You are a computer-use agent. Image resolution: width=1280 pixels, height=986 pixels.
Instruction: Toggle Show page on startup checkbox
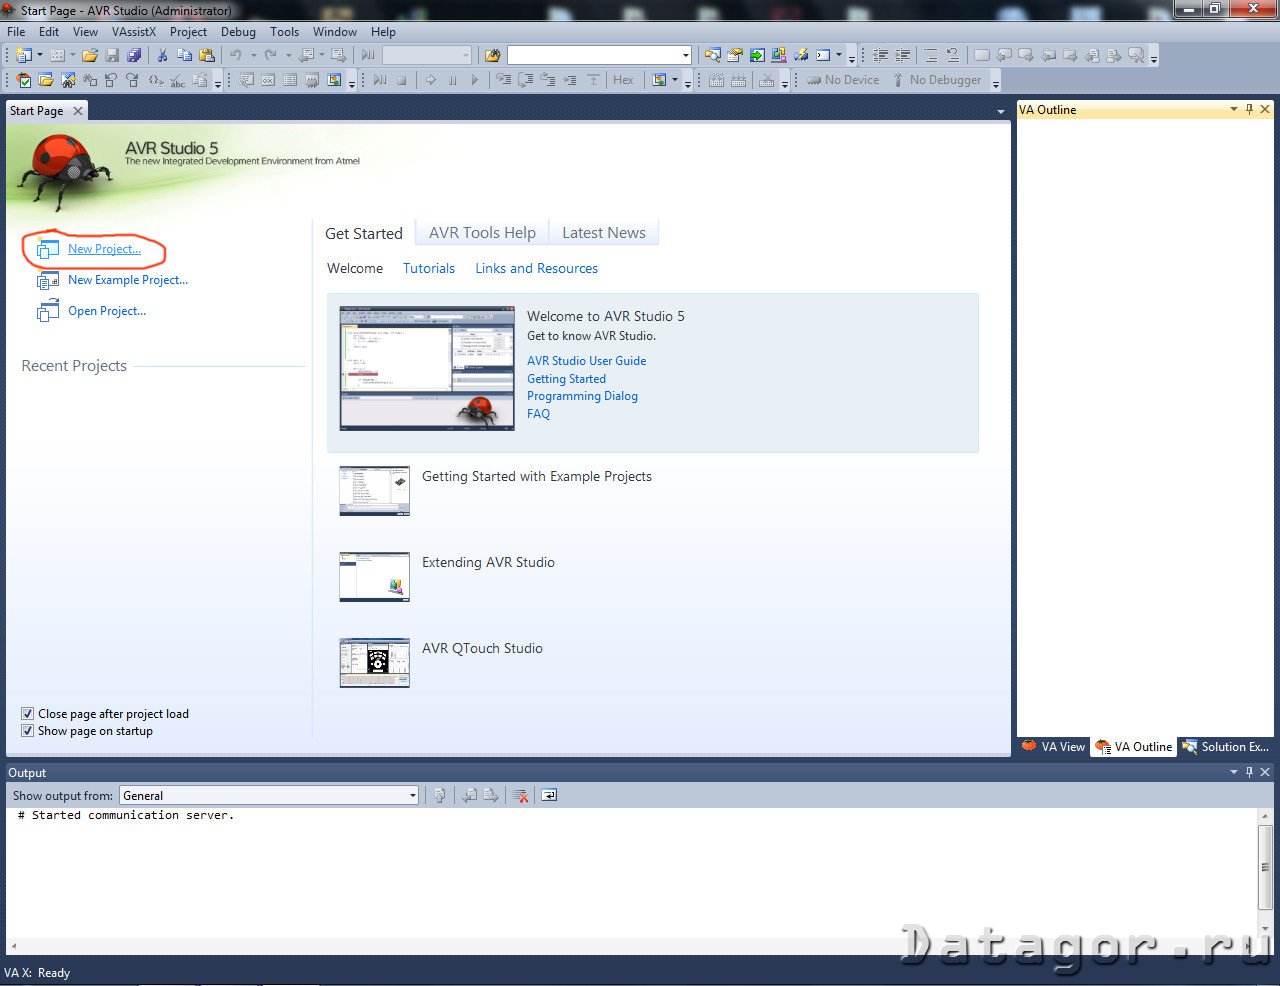coord(28,731)
